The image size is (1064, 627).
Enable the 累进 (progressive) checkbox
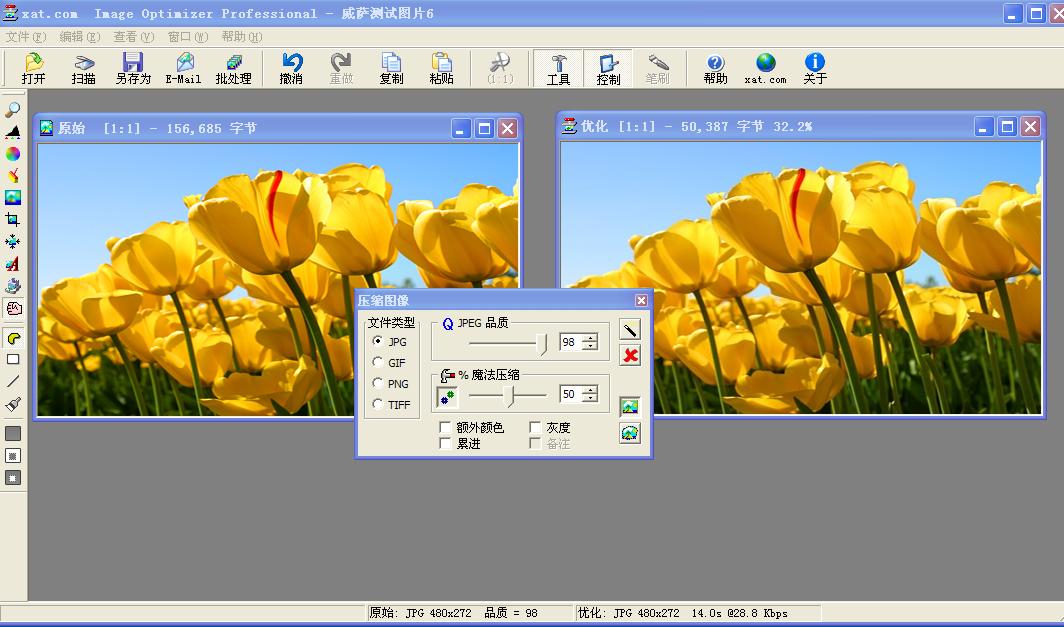[x=446, y=443]
